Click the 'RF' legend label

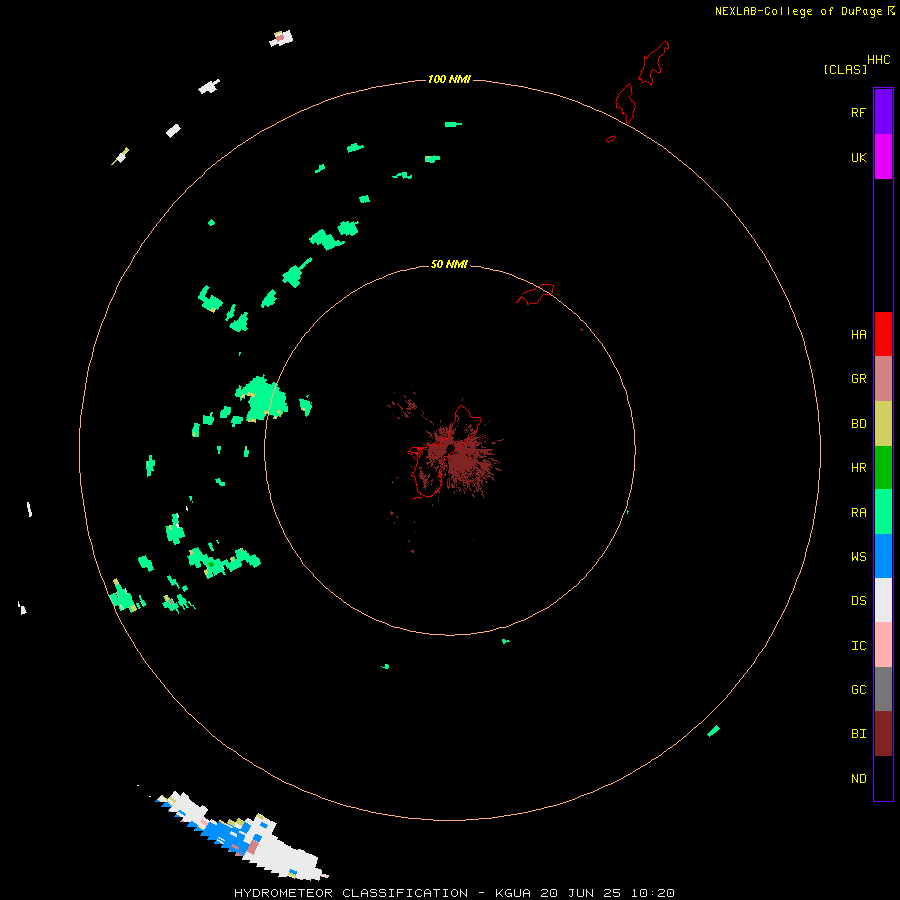click(x=858, y=112)
